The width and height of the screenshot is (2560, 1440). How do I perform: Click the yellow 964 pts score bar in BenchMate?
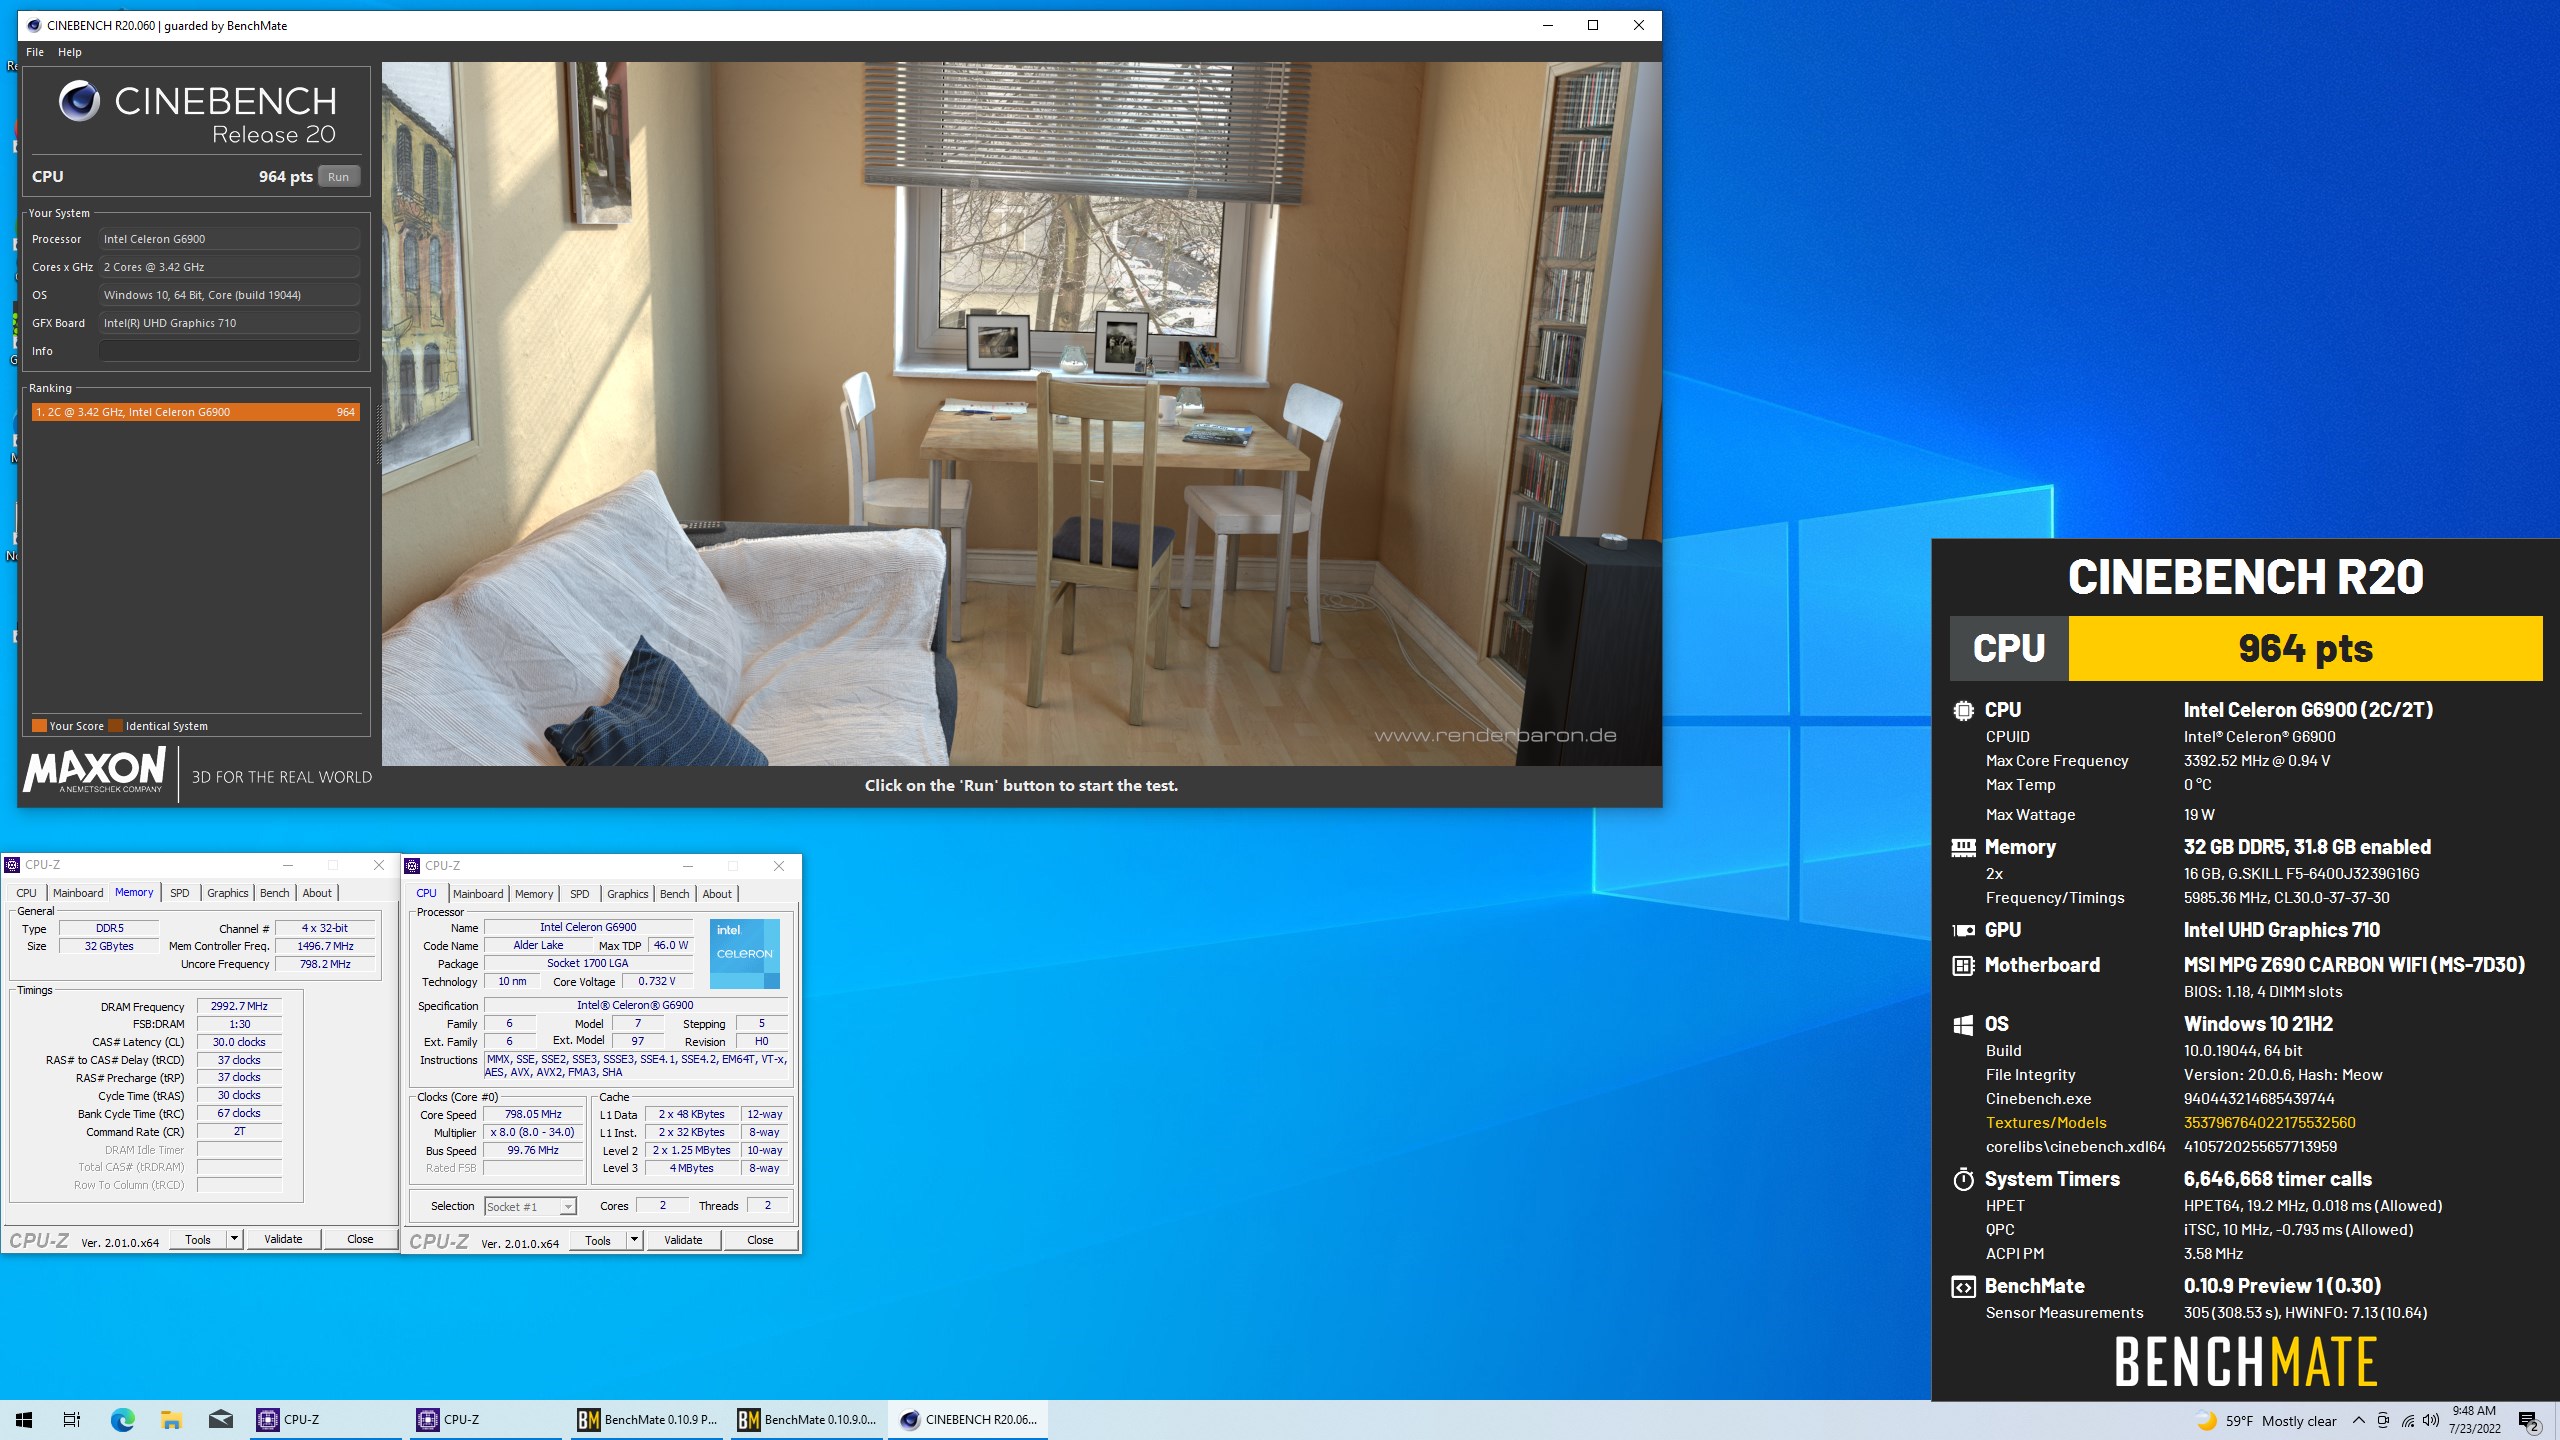point(2305,648)
